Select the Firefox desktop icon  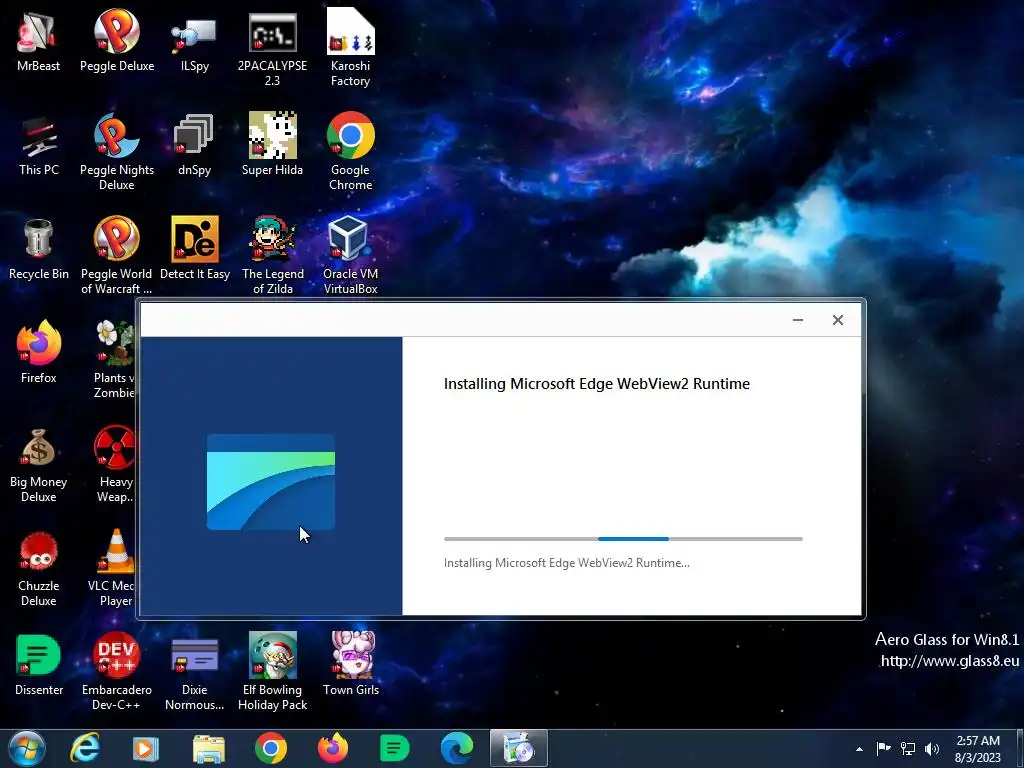tap(39, 353)
